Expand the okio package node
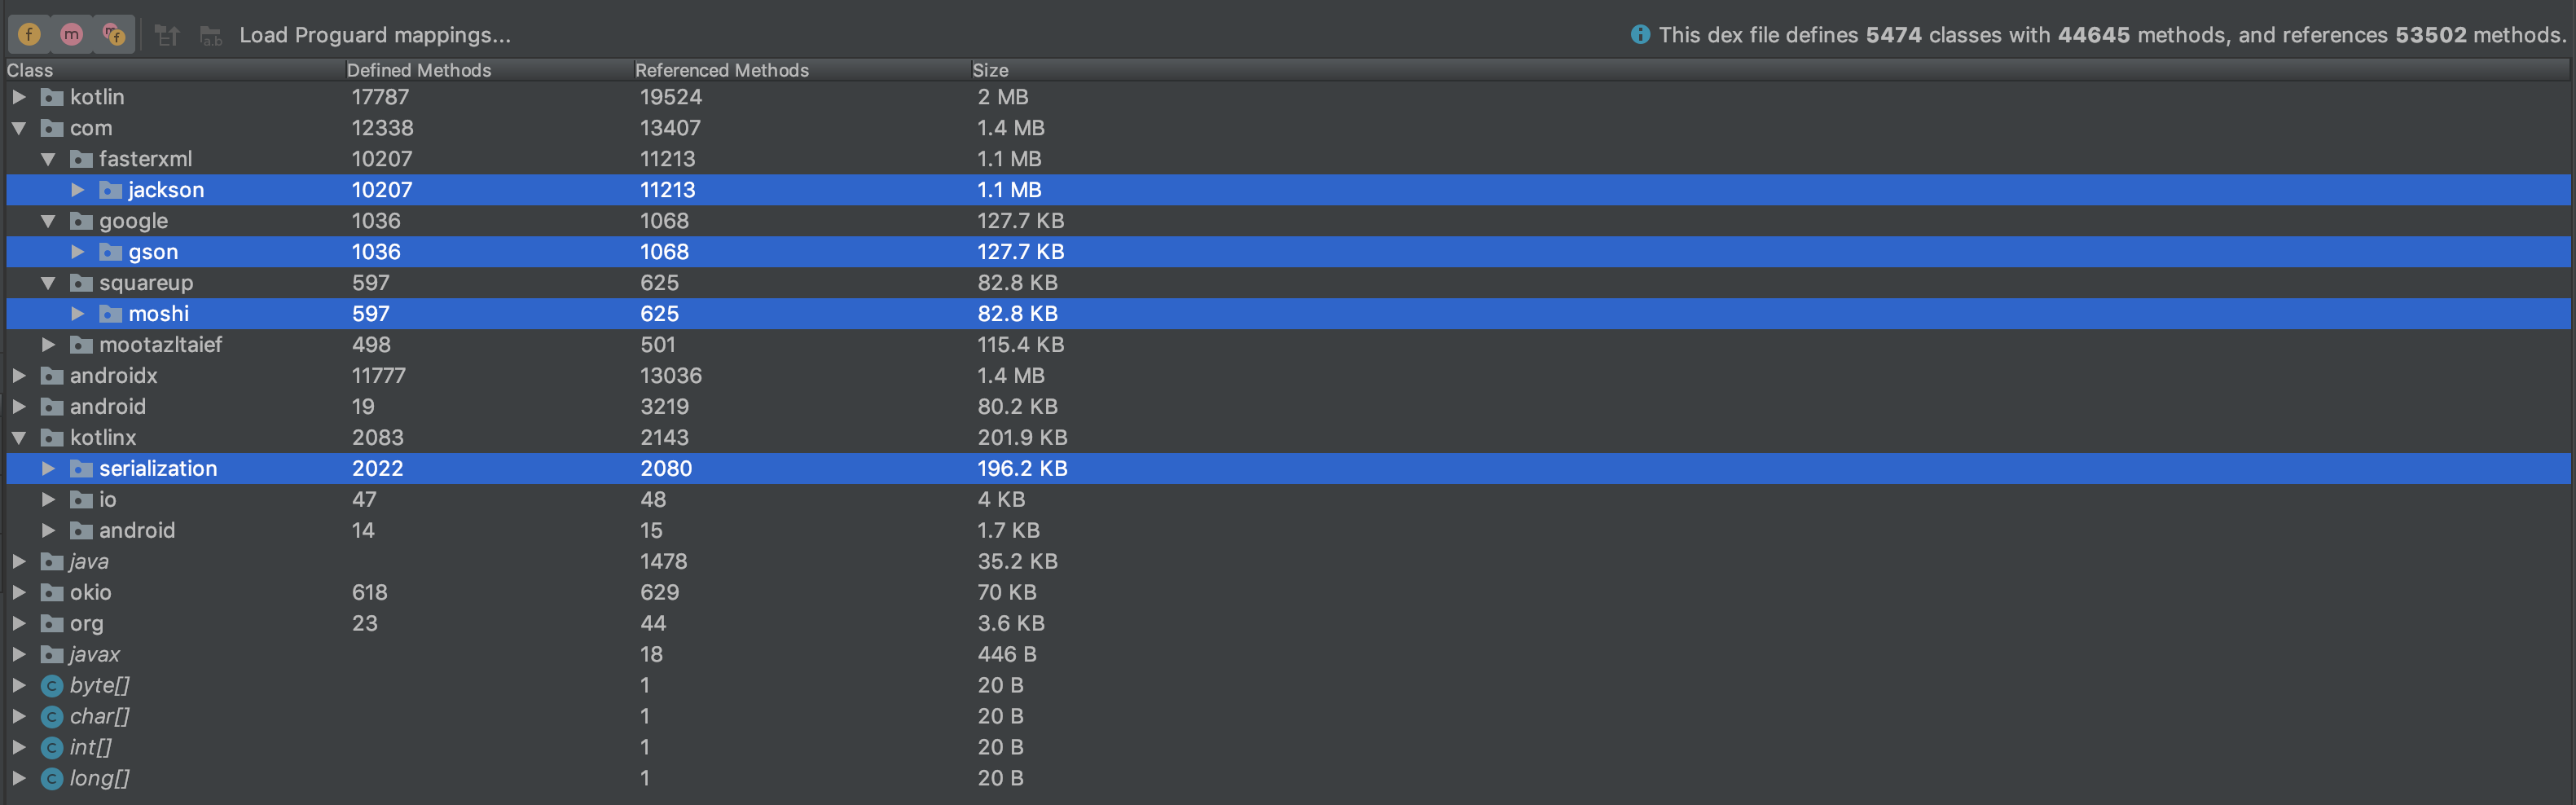This screenshot has width=2576, height=805. coord(19,593)
